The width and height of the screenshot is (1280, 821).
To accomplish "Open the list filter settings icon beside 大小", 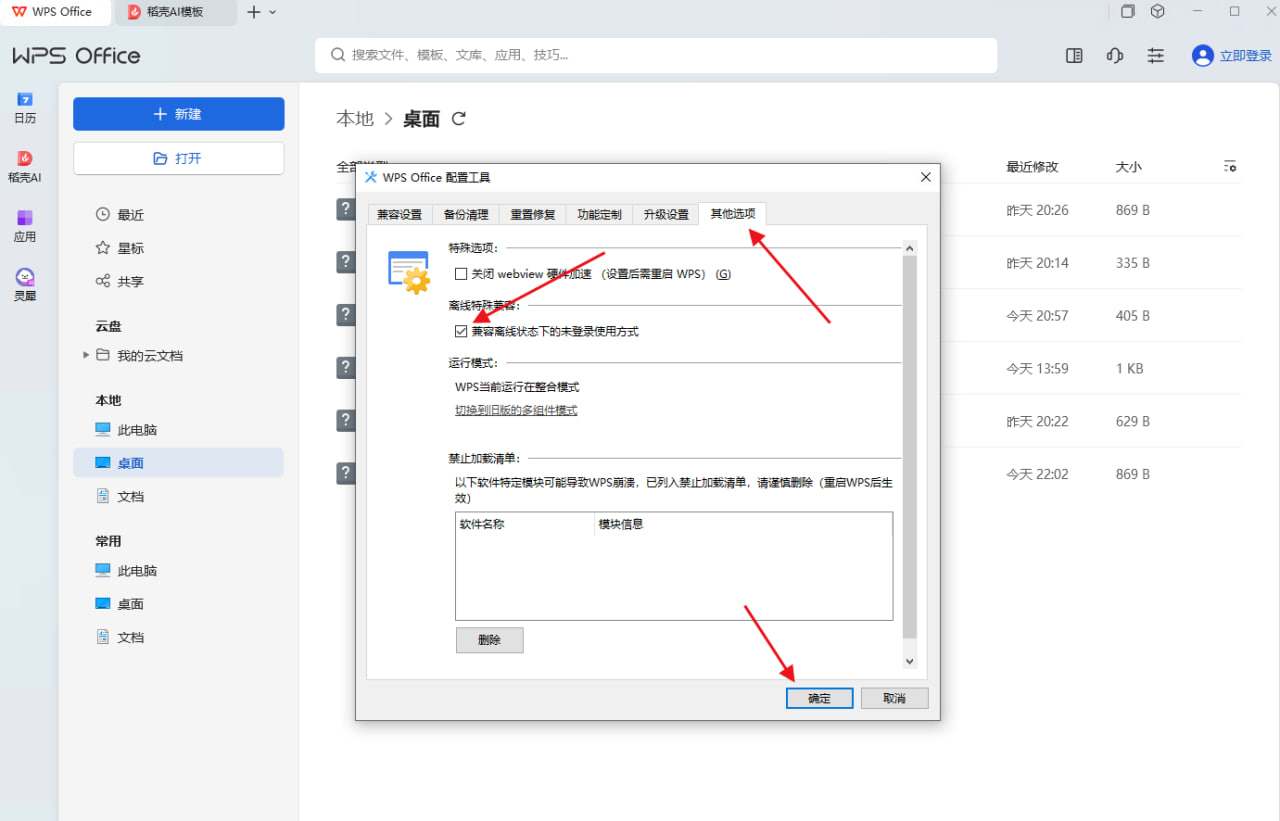I will 1231,167.
